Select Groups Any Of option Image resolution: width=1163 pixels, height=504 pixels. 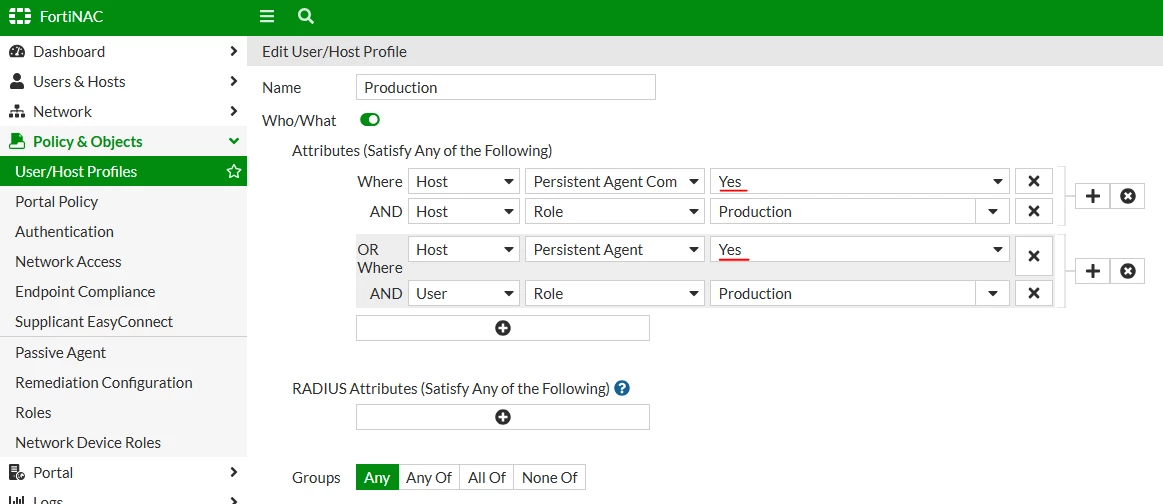click(429, 477)
